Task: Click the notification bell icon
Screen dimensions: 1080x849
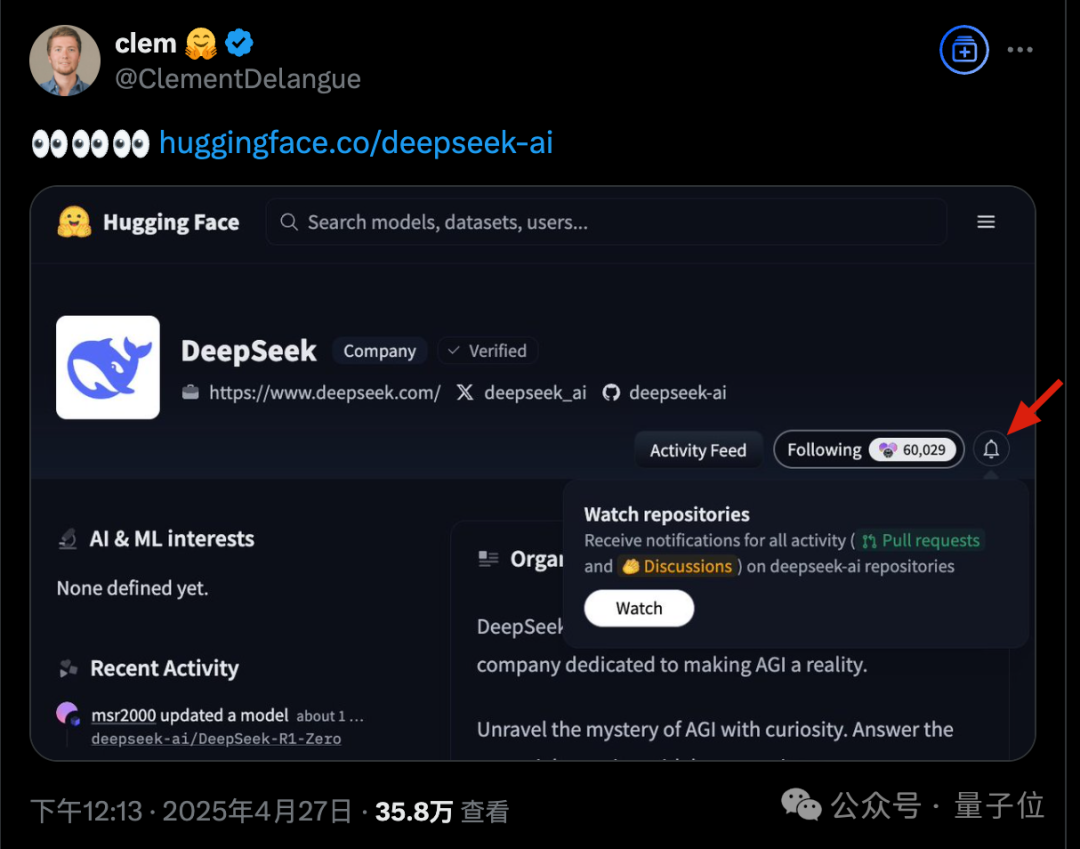Action: pos(991,449)
